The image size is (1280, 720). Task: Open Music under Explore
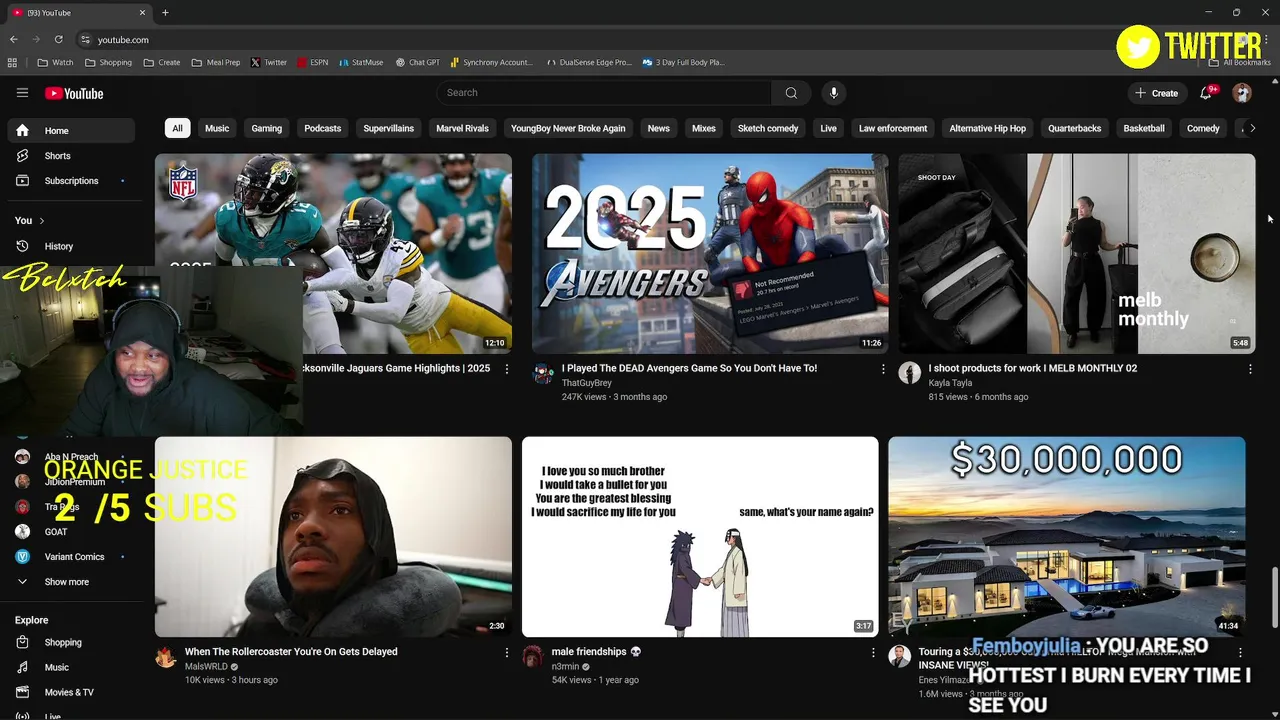(70, 667)
